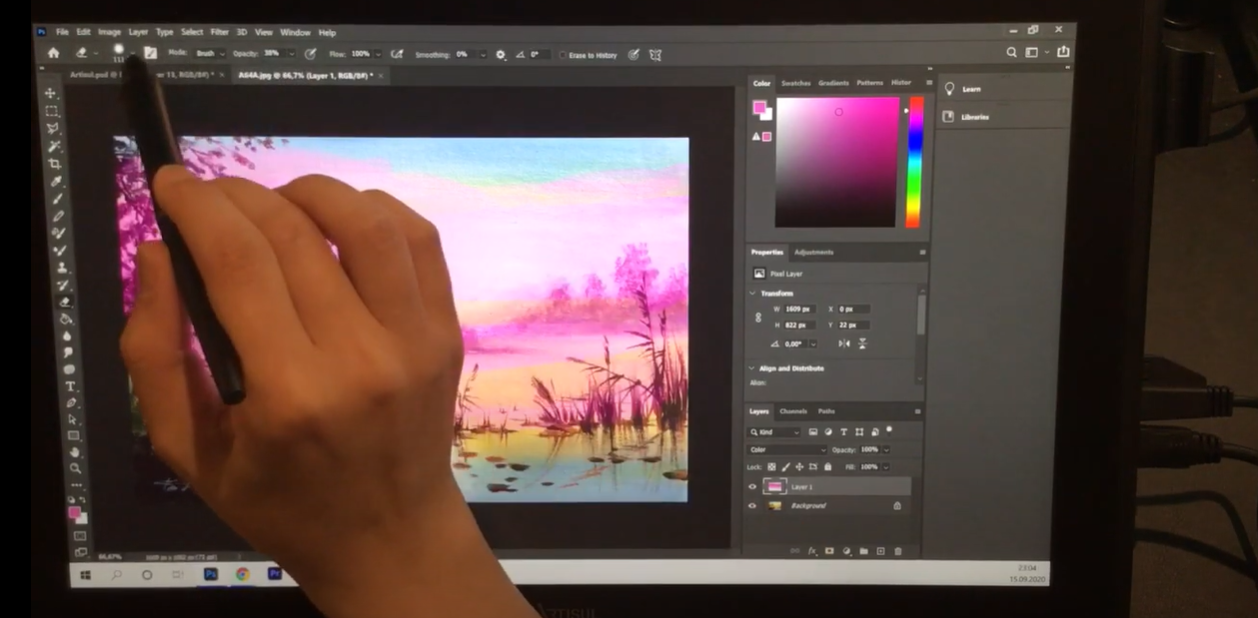This screenshot has height=618, width=1258.
Task: Click the Home icon in options bar
Action: tap(53, 53)
